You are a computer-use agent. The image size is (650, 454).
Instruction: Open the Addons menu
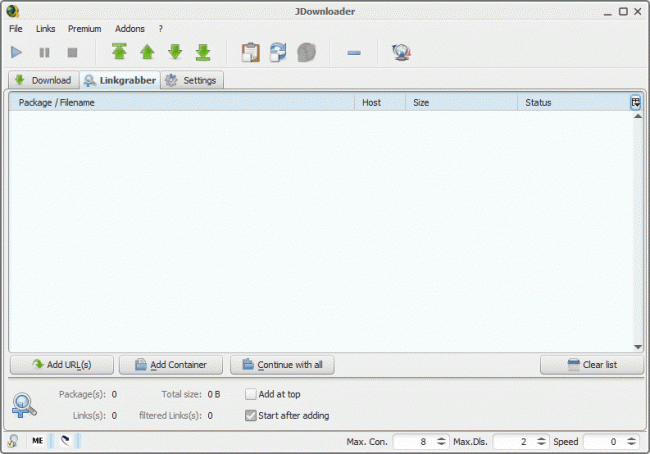(x=130, y=29)
